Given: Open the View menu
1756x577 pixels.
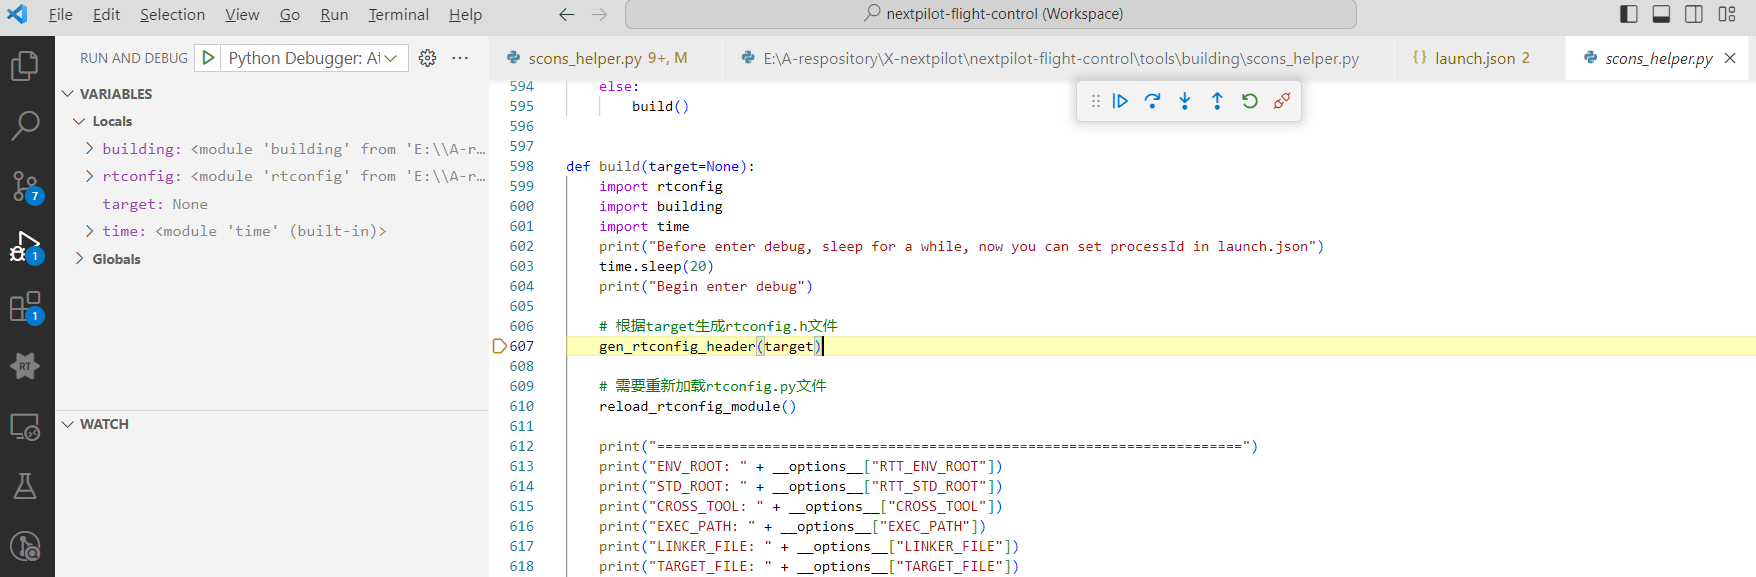Looking at the screenshot, I should (242, 14).
